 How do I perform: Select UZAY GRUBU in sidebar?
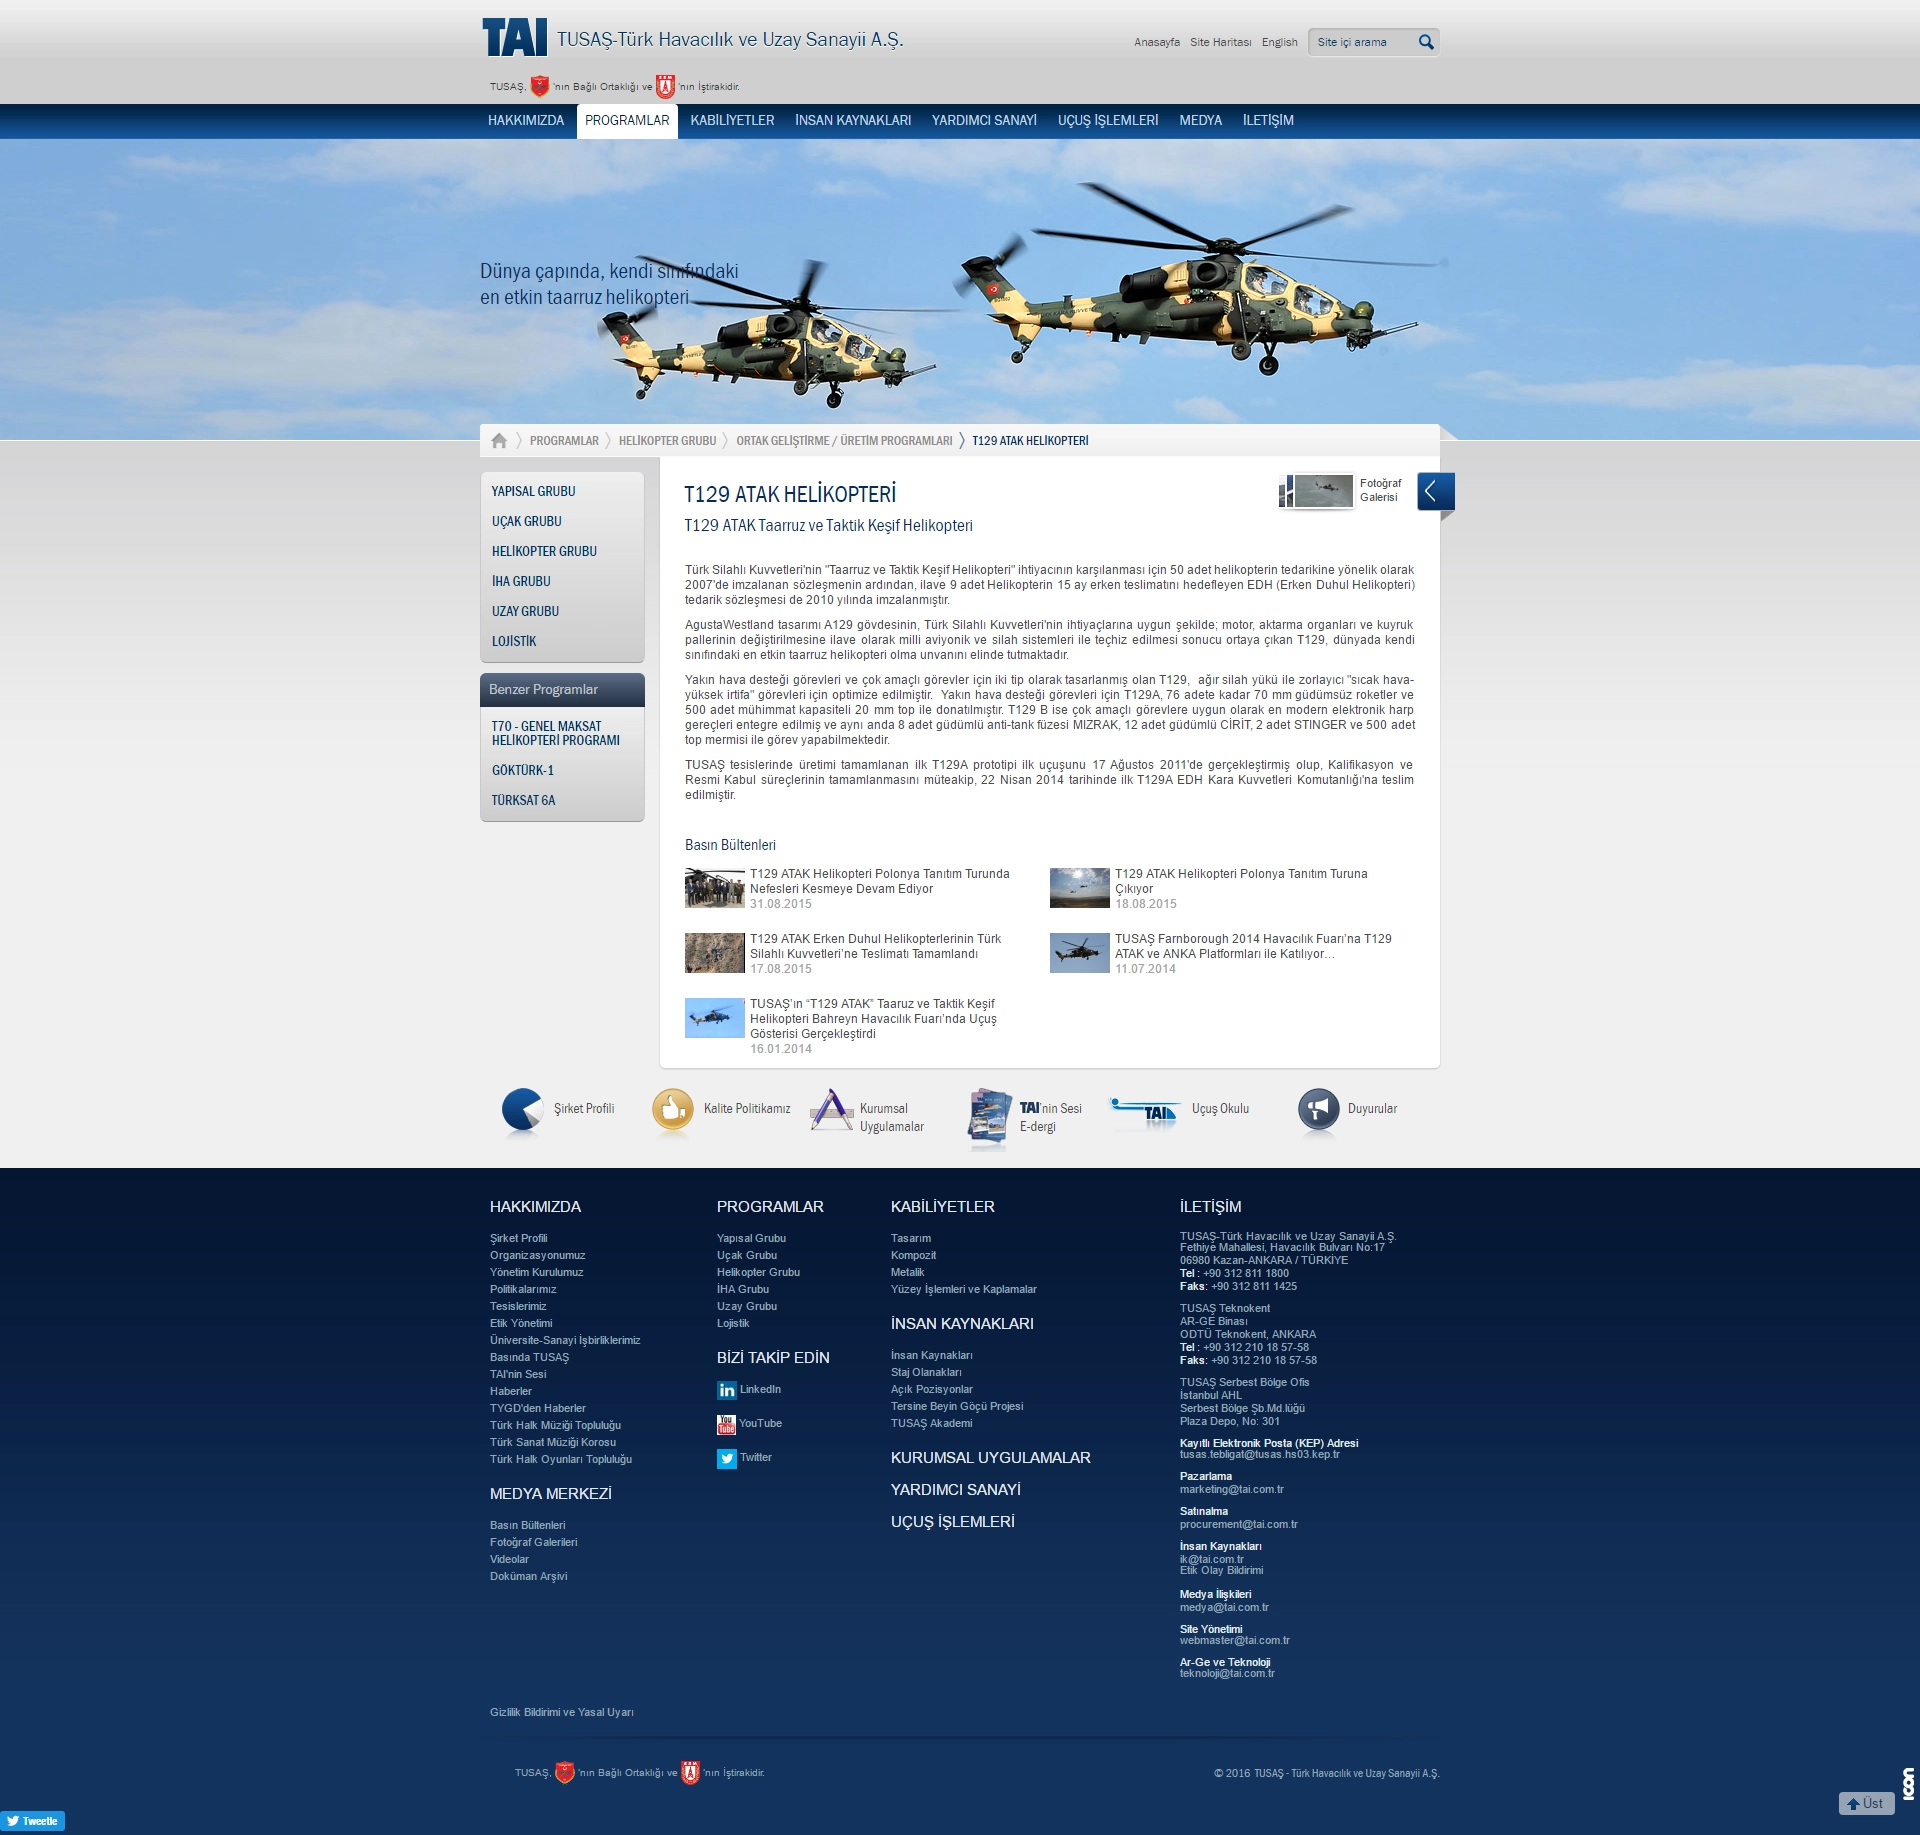[x=525, y=611]
